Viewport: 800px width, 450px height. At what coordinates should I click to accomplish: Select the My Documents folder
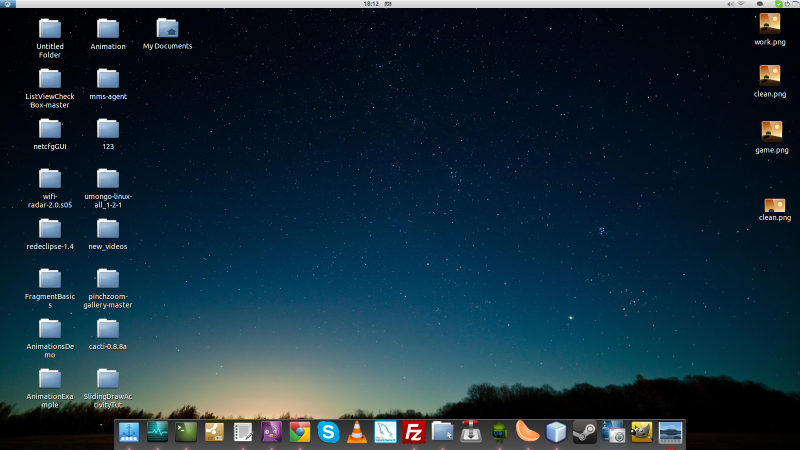(x=167, y=29)
